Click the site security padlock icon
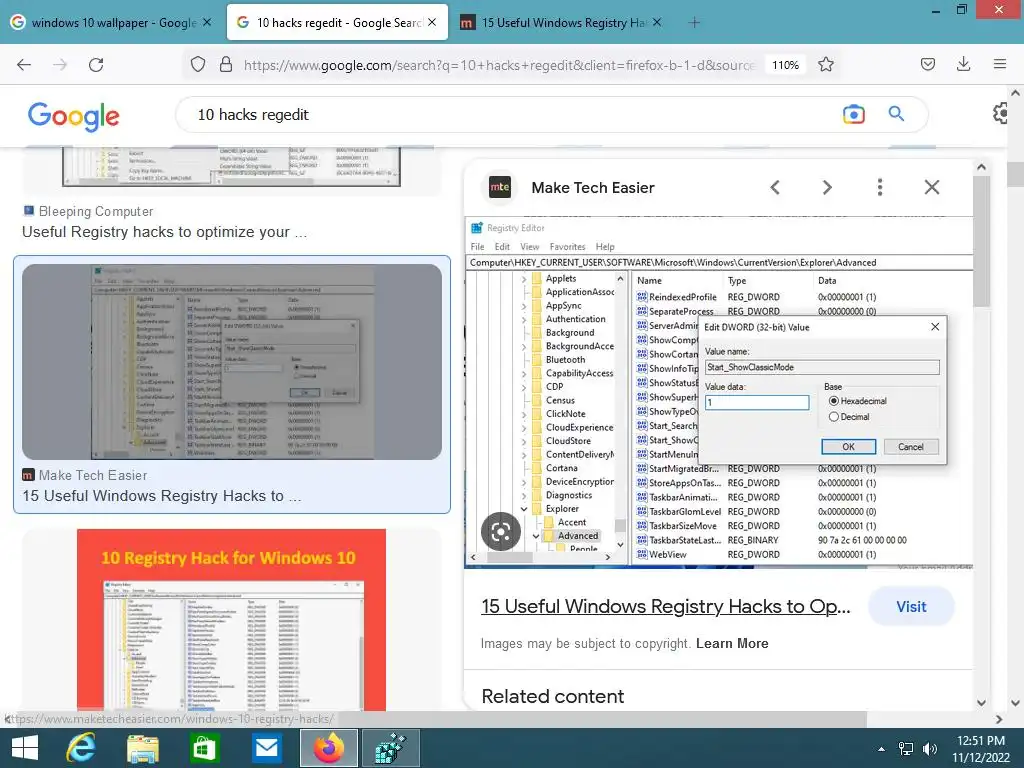The width and height of the screenshot is (1024, 768). click(x=226, y=65)
